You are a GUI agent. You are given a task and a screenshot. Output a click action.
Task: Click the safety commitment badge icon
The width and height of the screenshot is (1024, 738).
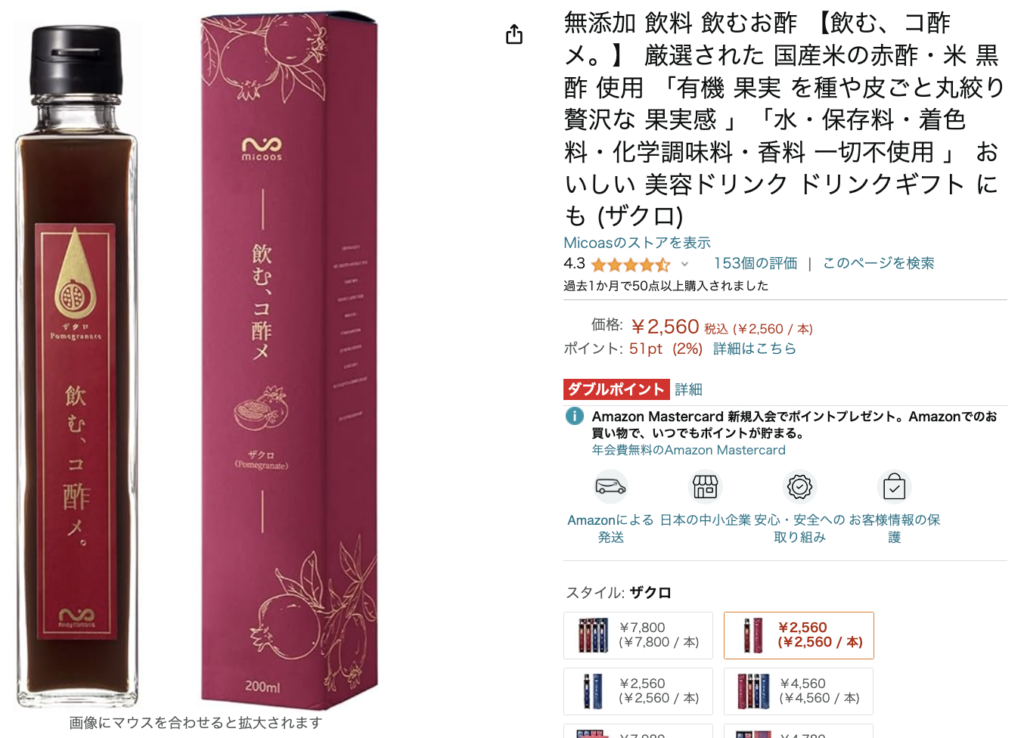[799, 487]
